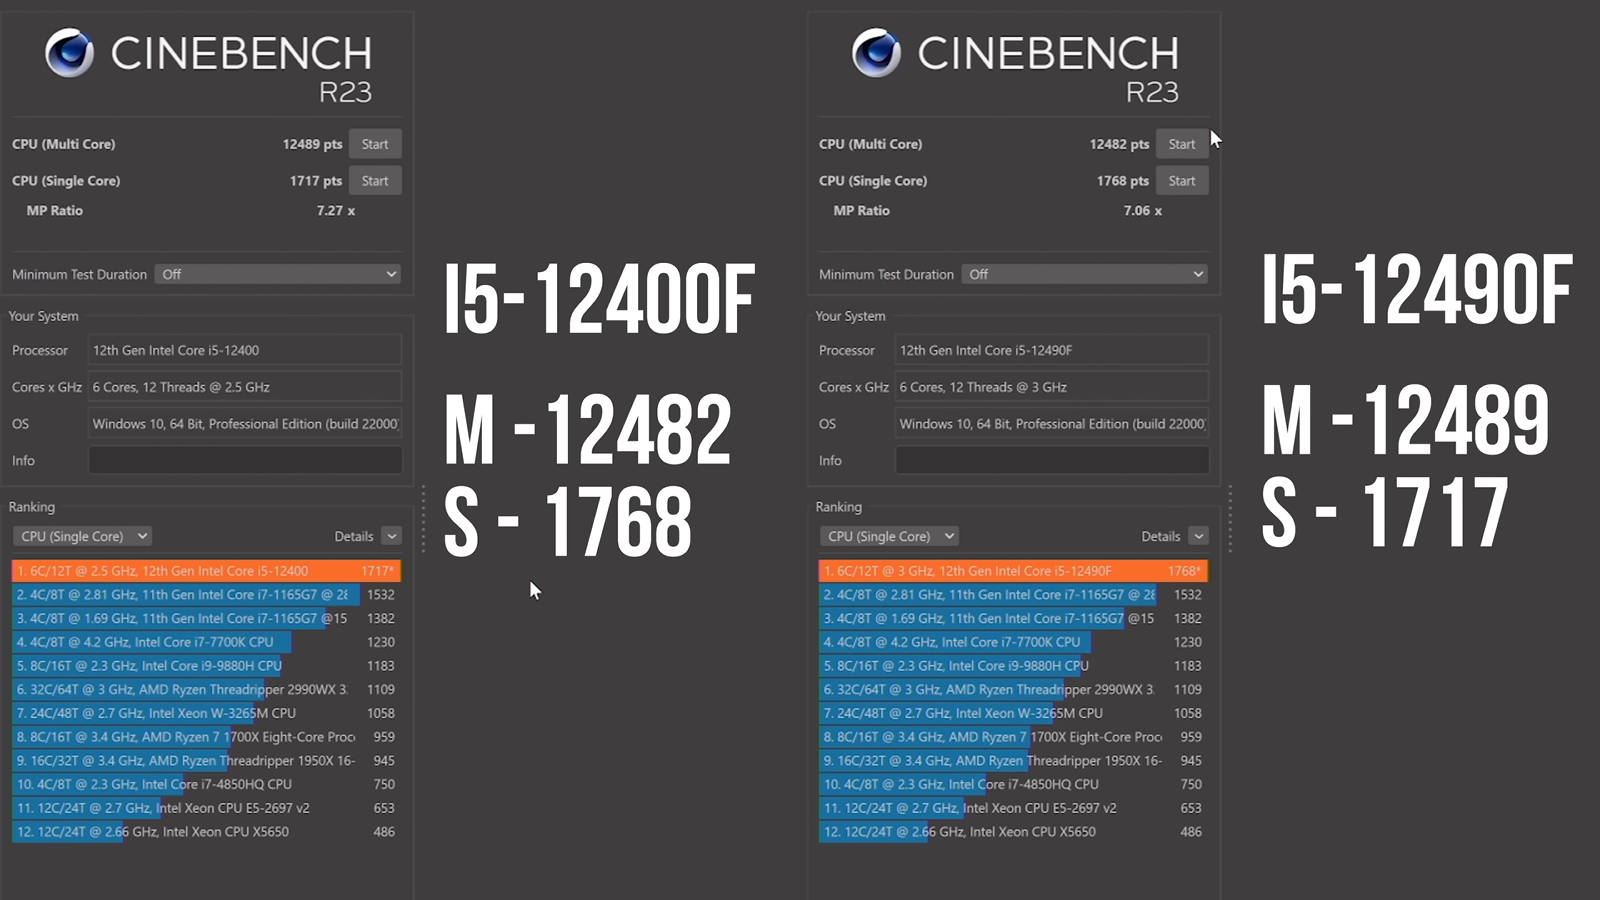Expand the Details arrow in right window

click(x=1199, y=536)
